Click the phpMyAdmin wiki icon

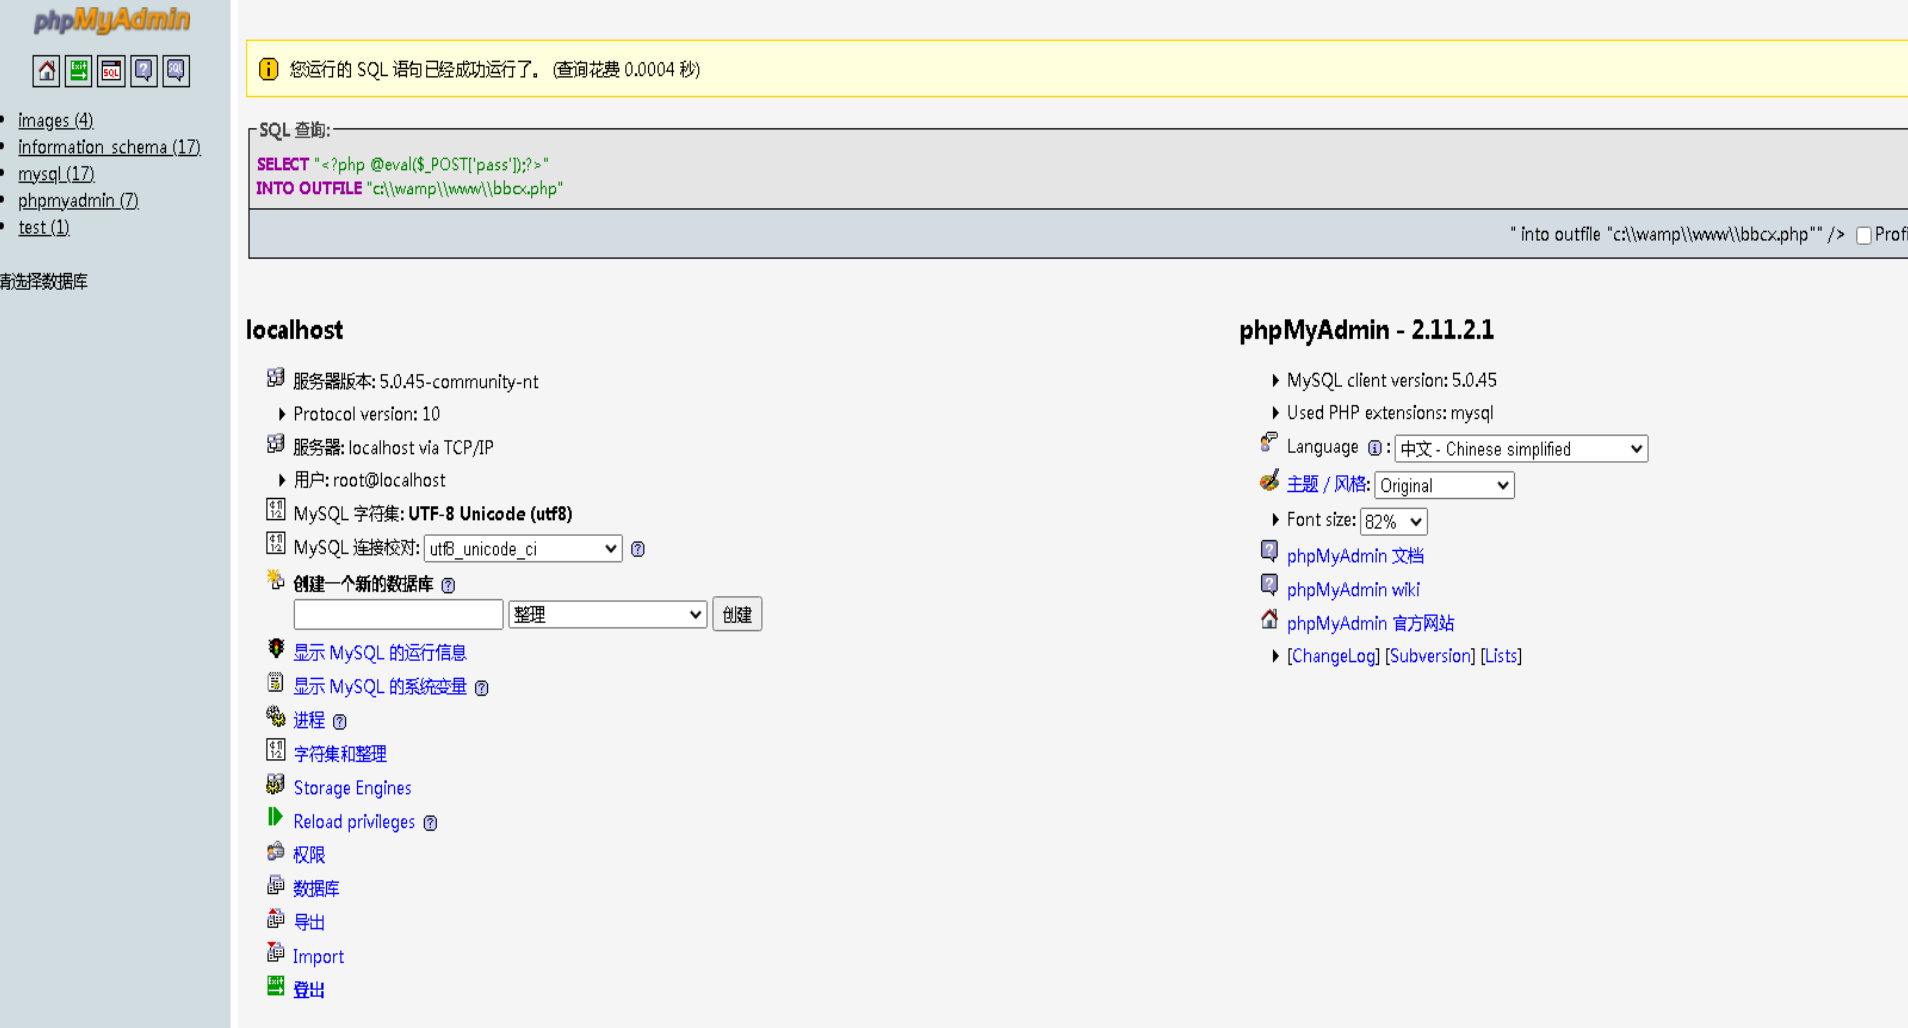point(1269,584)
